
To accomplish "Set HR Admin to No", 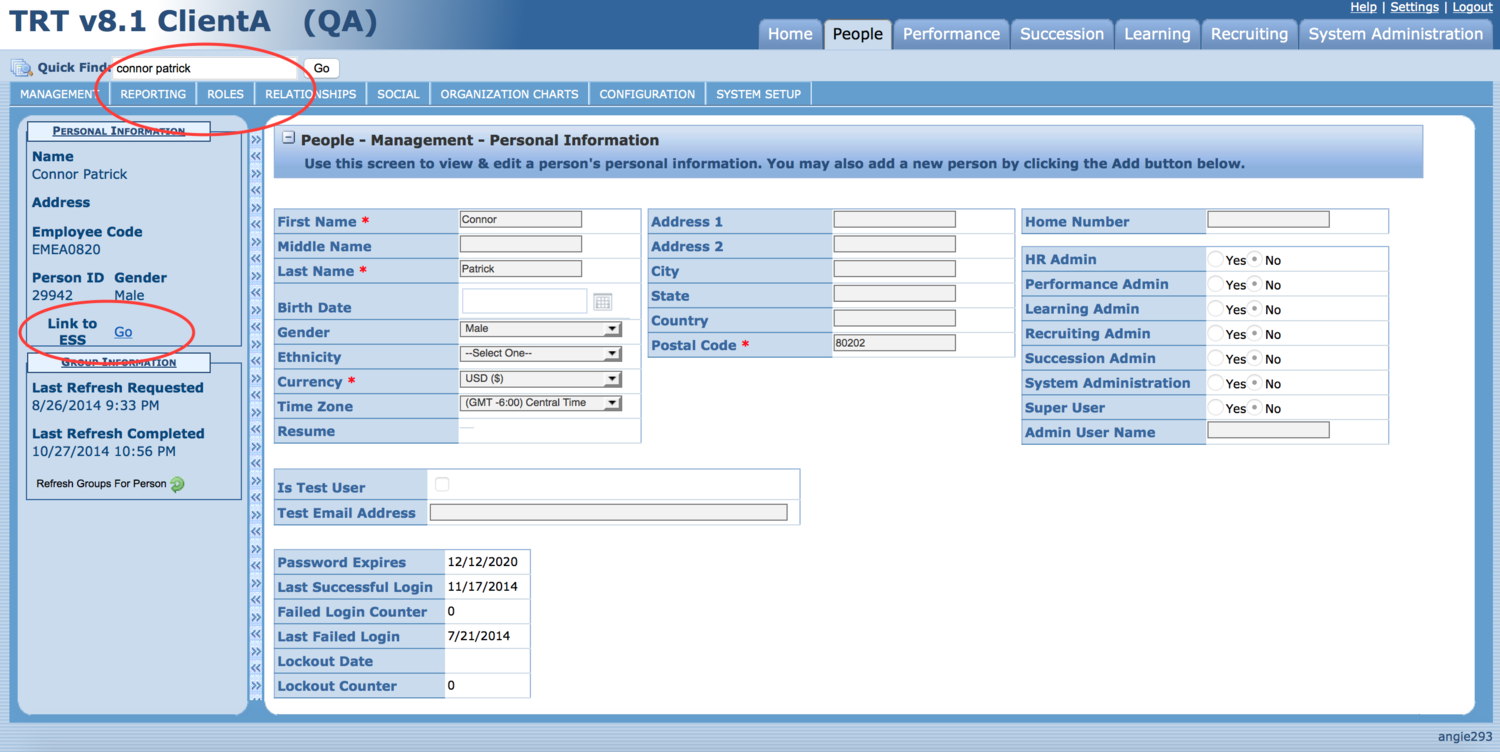I will (1254, 259).
